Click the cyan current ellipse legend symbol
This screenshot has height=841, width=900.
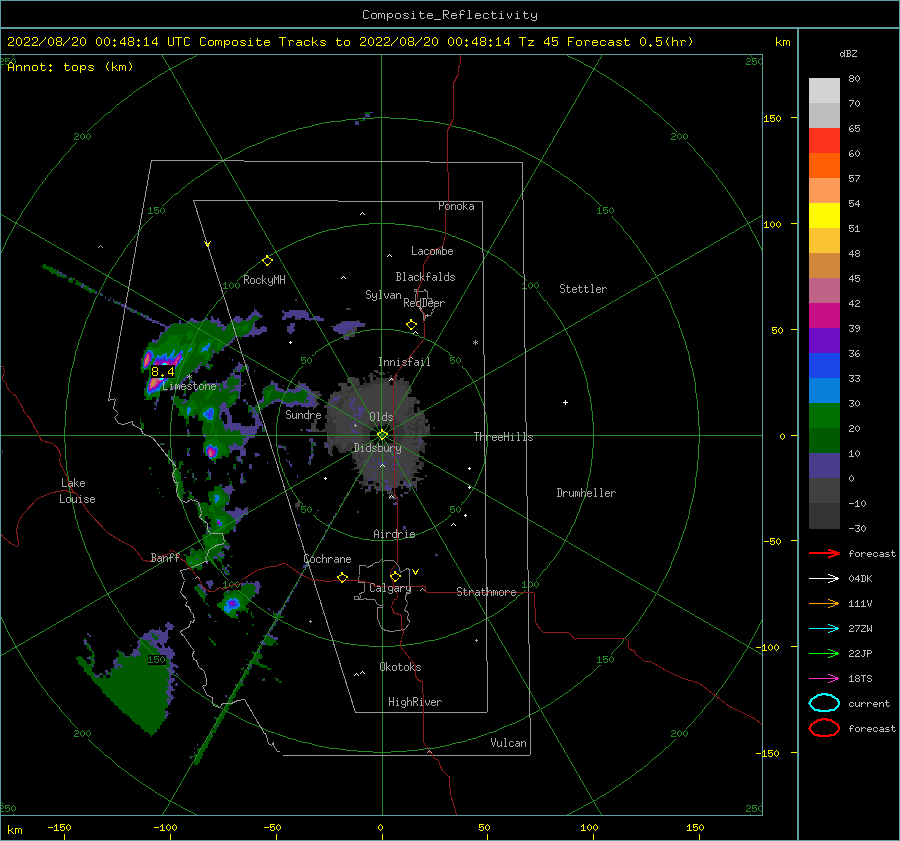click(824, 703)
